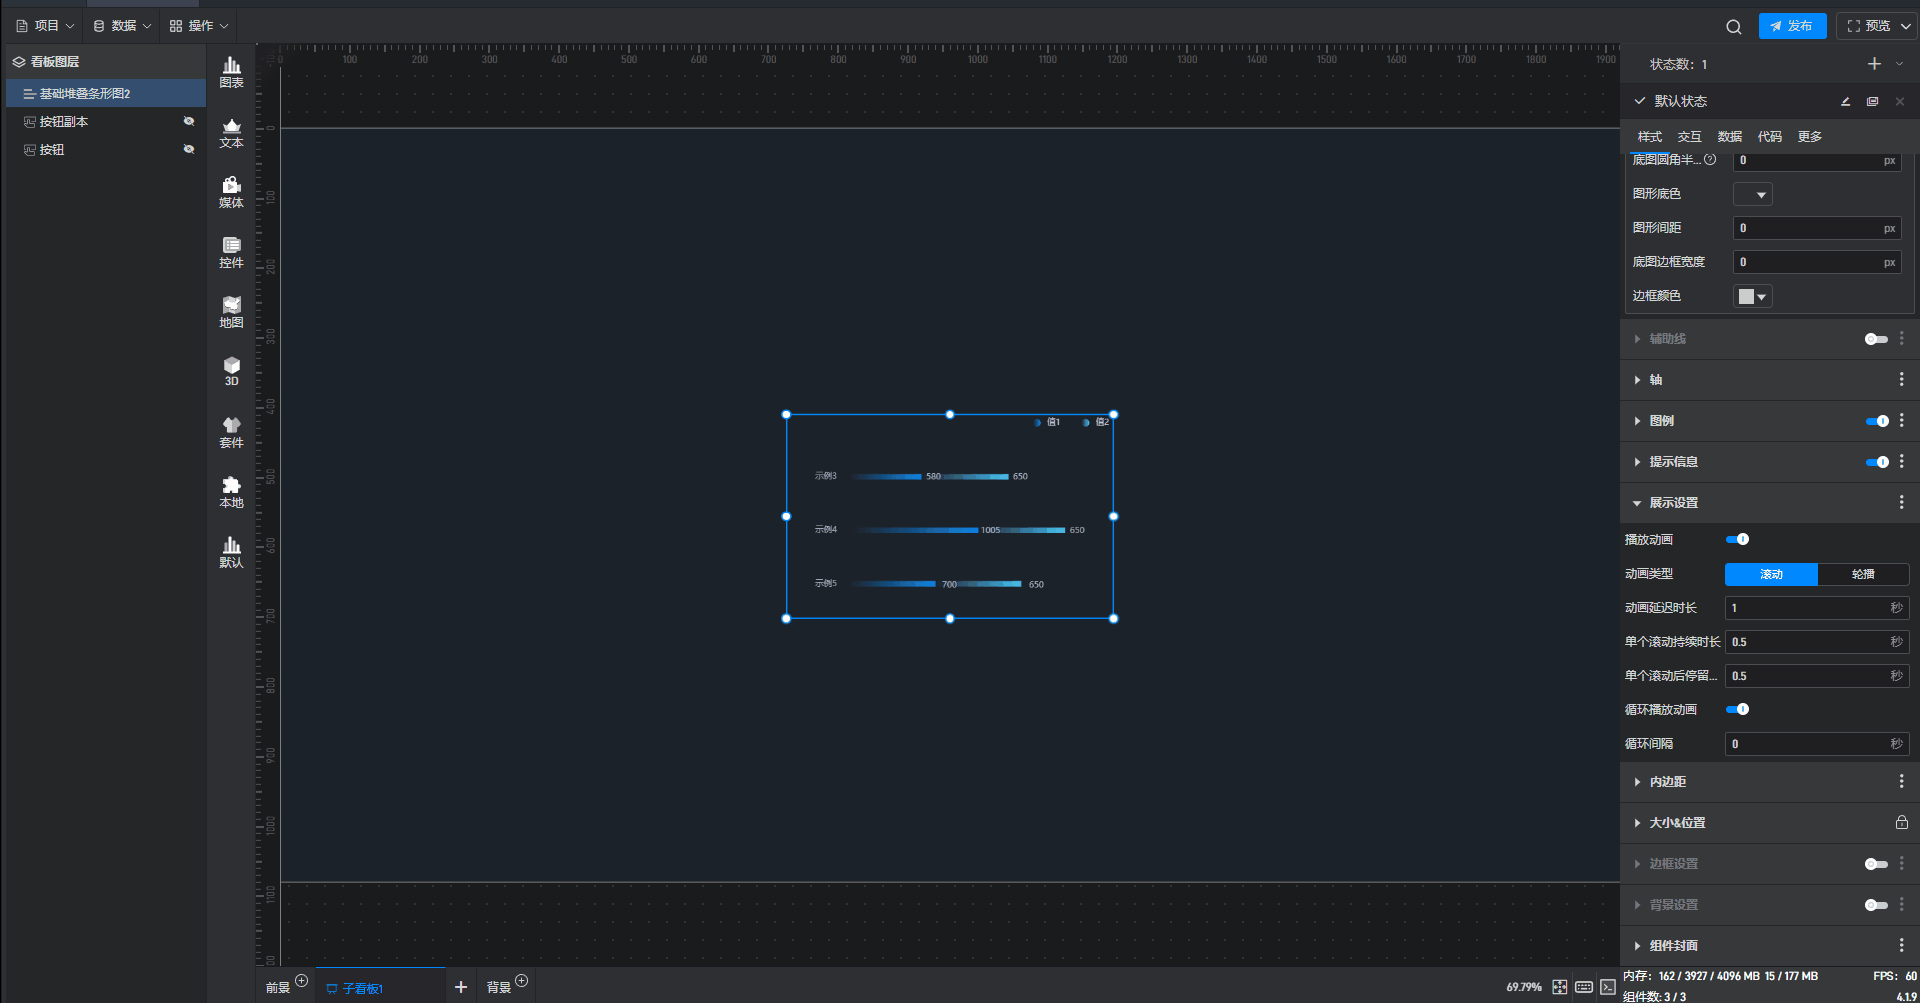Open the console terminal icon in status bar
The image size is (1920, 1003).
[x=1607, y=987]
